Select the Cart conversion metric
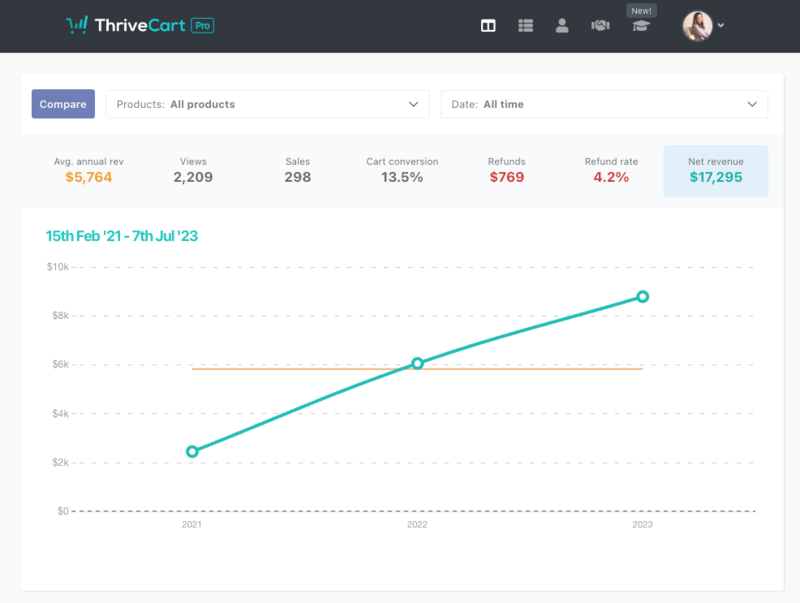The image size is (800, 603). 402,171
